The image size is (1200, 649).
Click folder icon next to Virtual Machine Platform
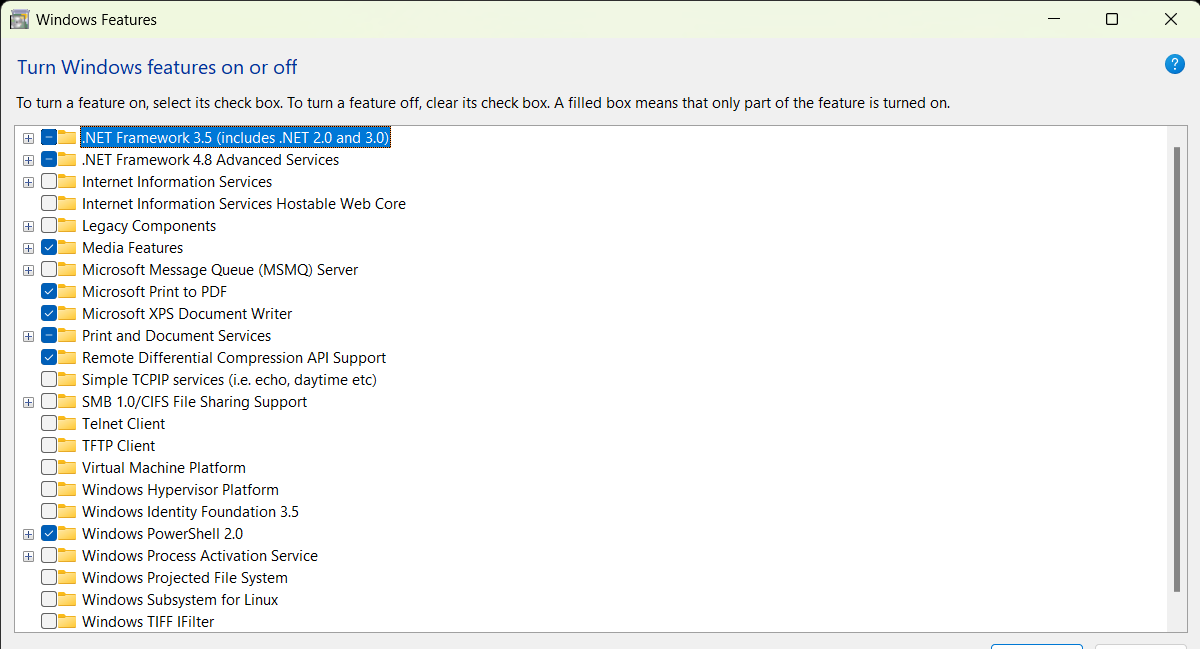(67, 468)
